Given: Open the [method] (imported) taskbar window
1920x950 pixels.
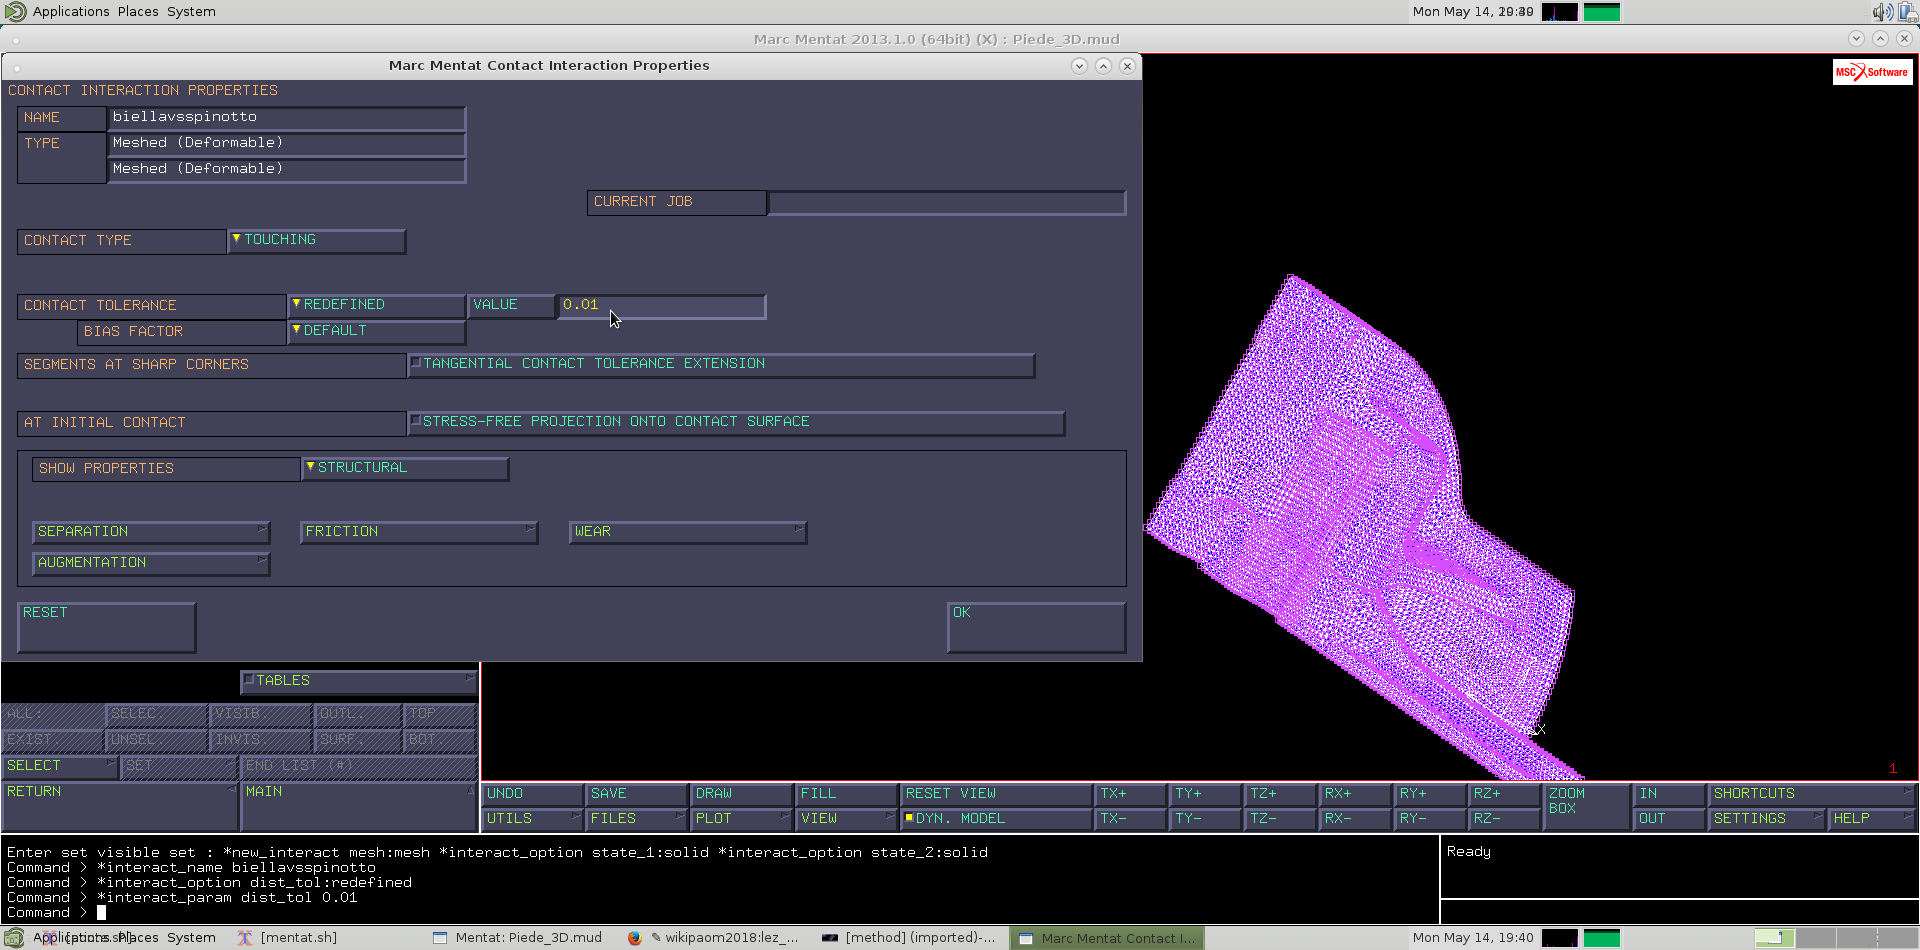Looking at the screenshot, I should (x=908, y=938).
